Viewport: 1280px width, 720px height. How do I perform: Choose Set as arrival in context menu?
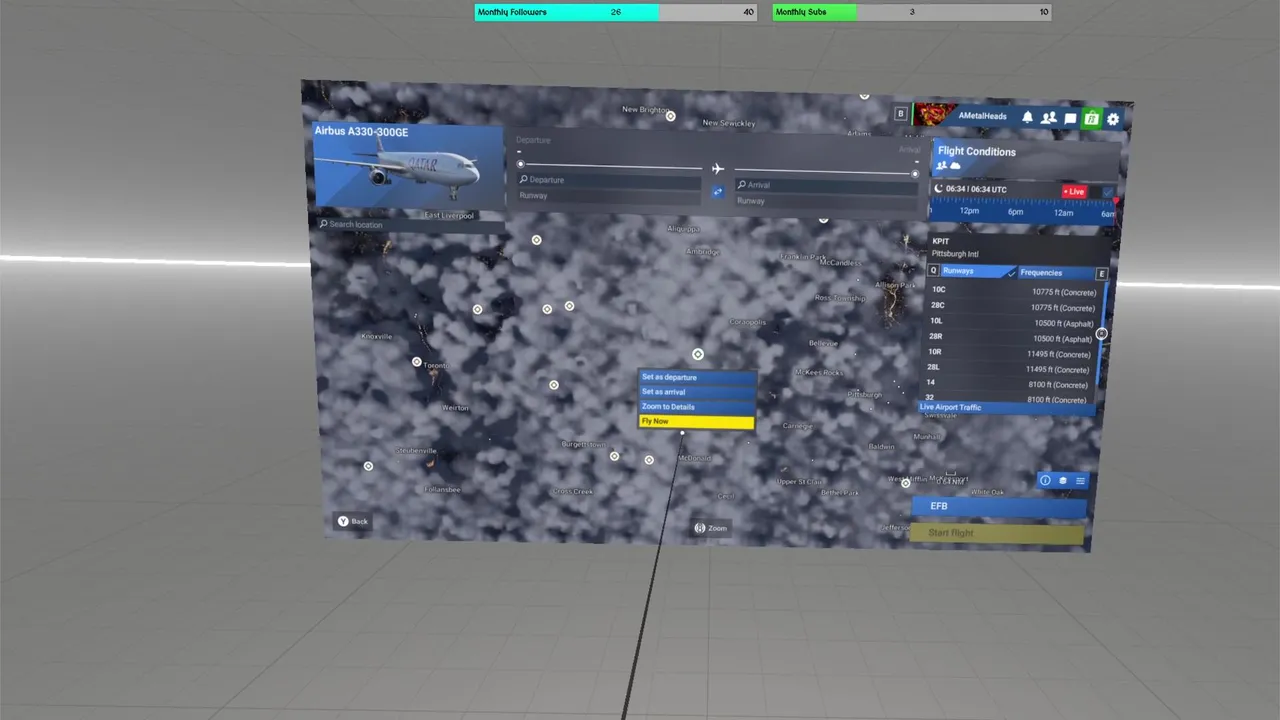[697, 392]
